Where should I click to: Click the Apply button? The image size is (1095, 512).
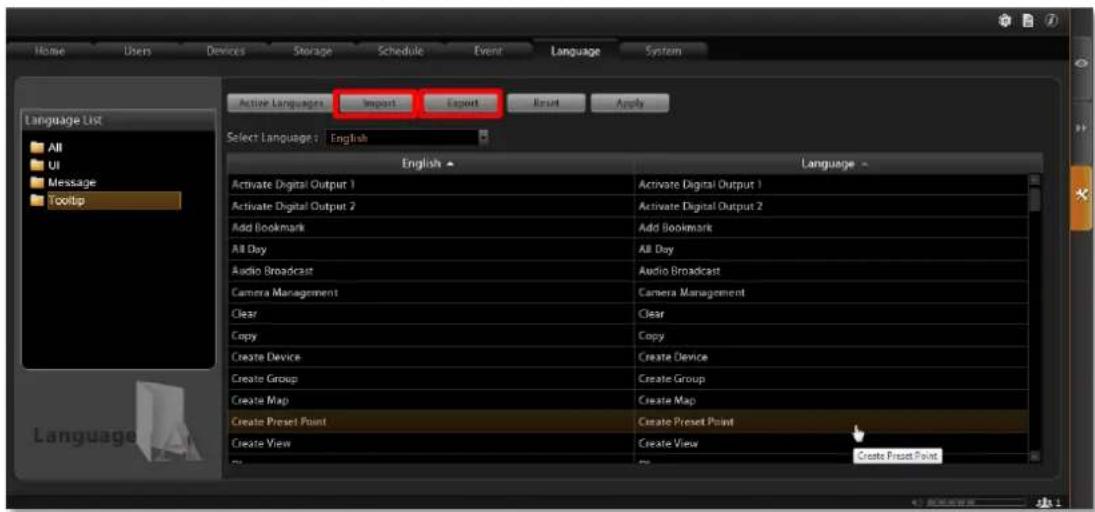tap(630, 103)
